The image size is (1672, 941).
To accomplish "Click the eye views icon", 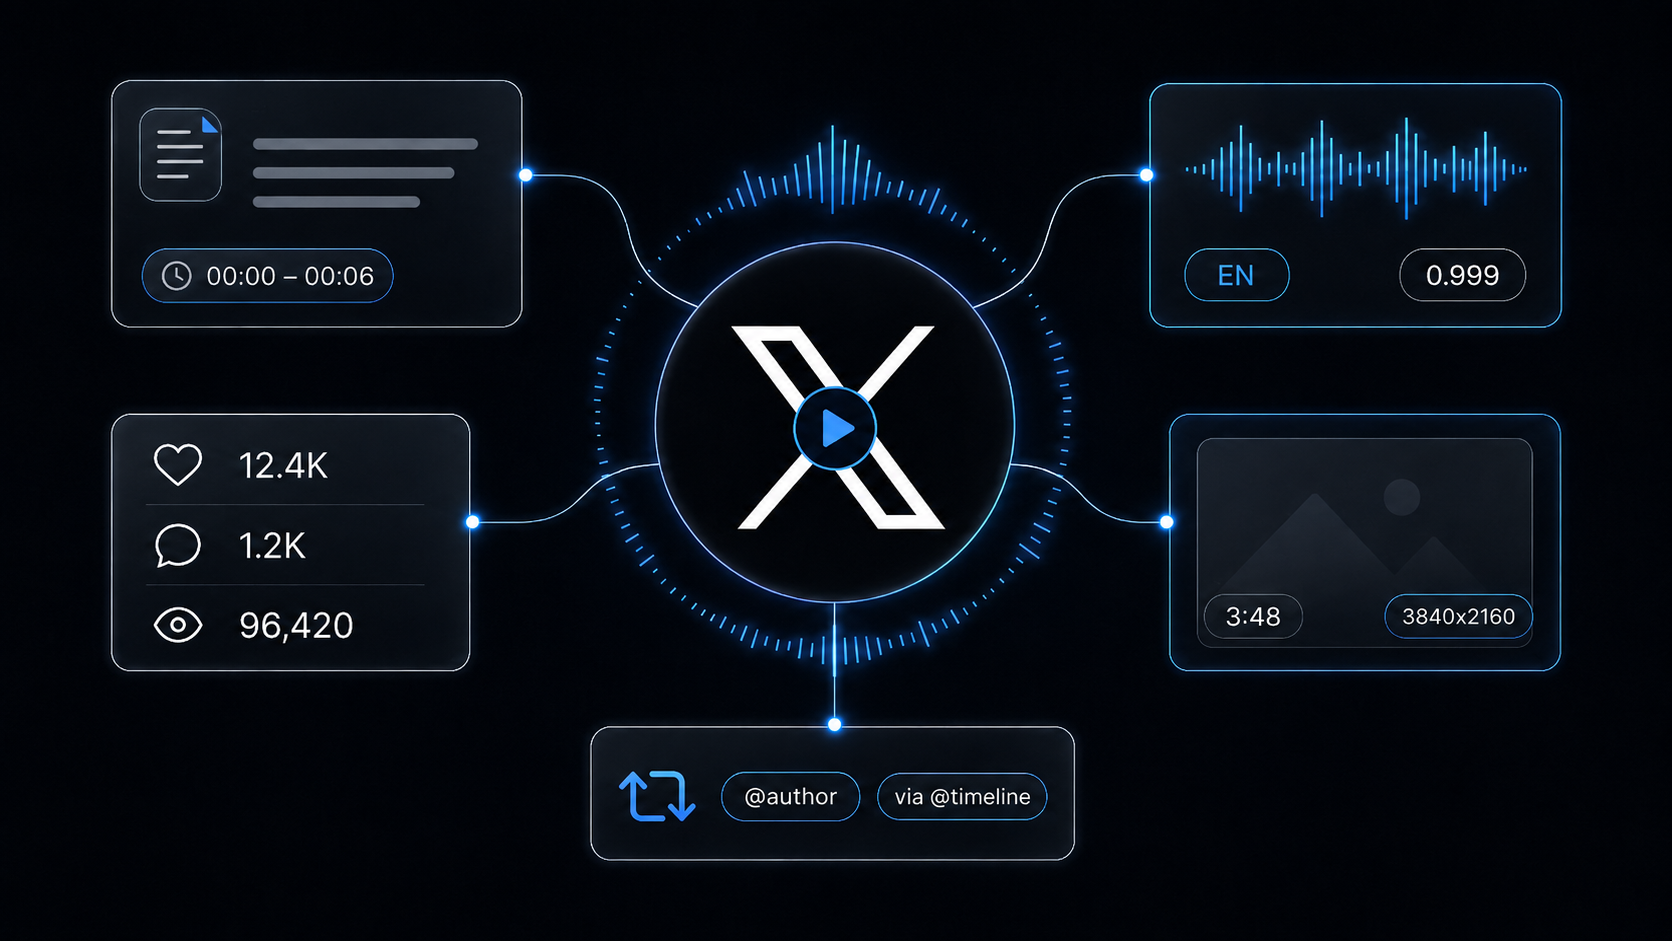I will (178, 626).
